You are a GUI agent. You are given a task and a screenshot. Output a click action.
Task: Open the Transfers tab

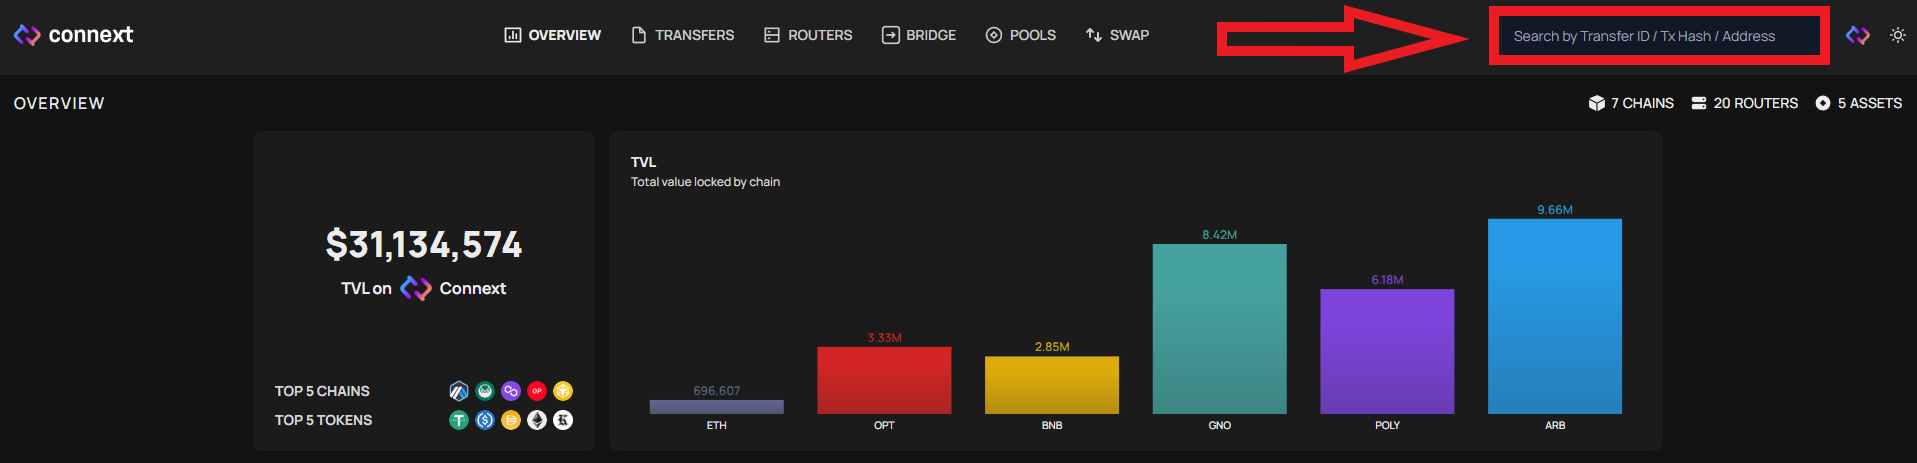pyautogui.click(x=683, y=35)
